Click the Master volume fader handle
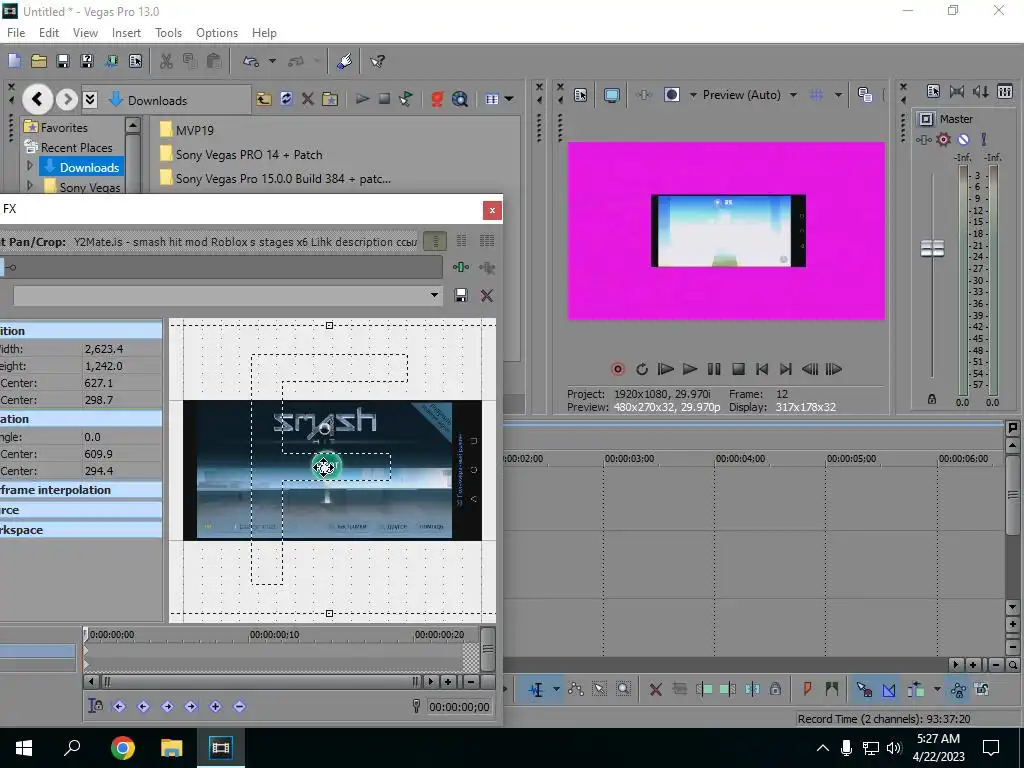Image resolution: width=1024 pixels, height=768 pixels. pyautogui.click(x=932, y=248)
